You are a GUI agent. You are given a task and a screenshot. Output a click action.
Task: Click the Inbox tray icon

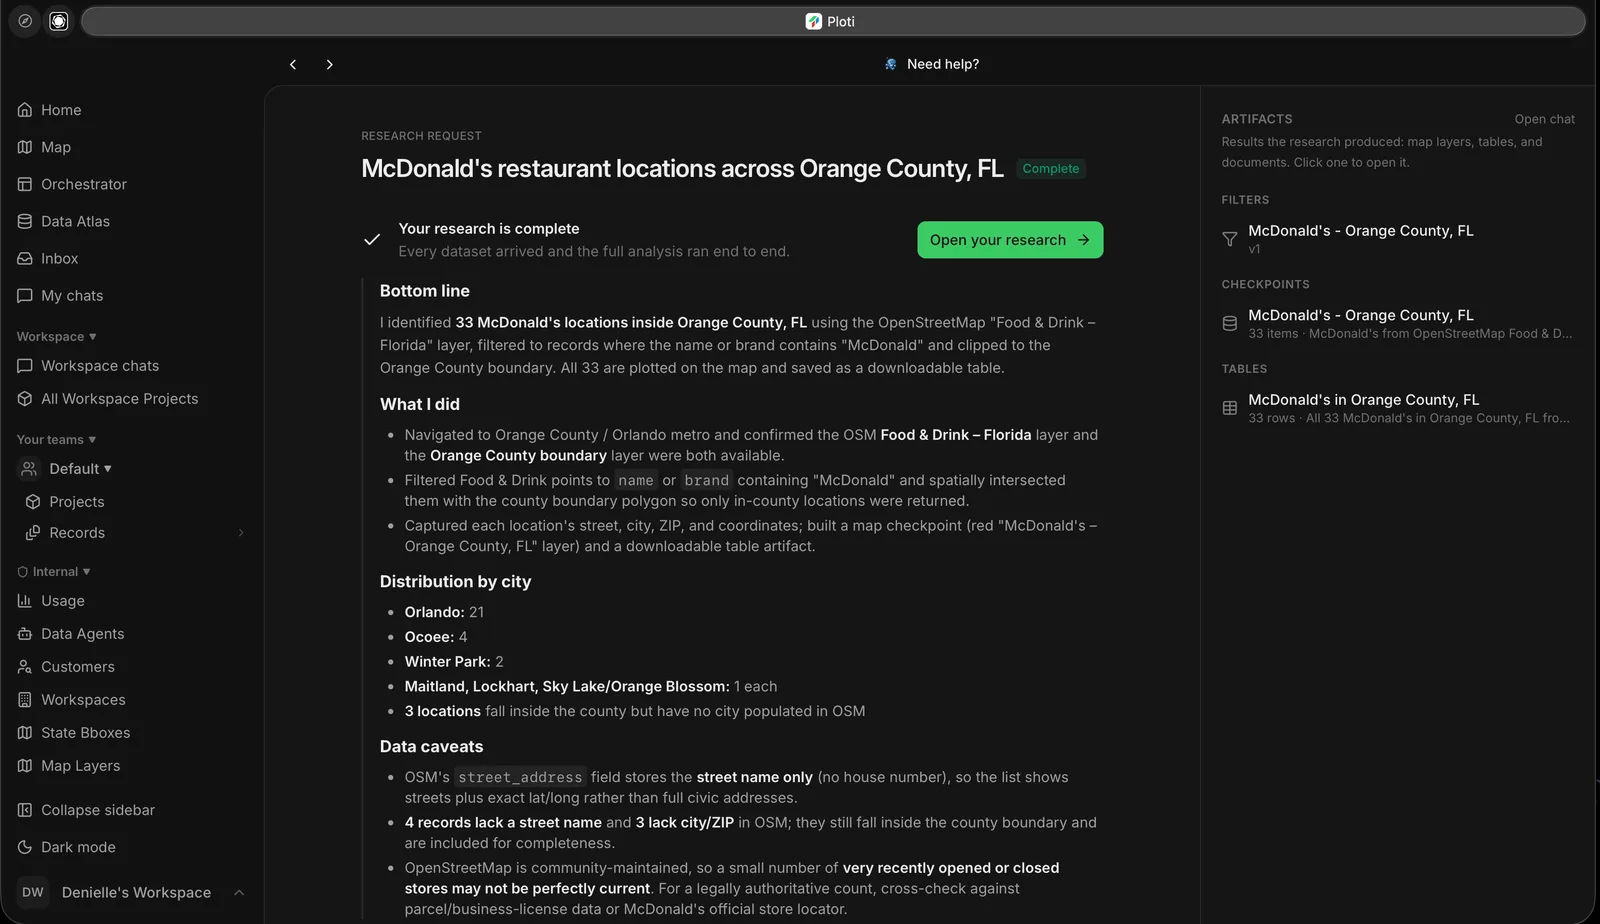(25, 258)
